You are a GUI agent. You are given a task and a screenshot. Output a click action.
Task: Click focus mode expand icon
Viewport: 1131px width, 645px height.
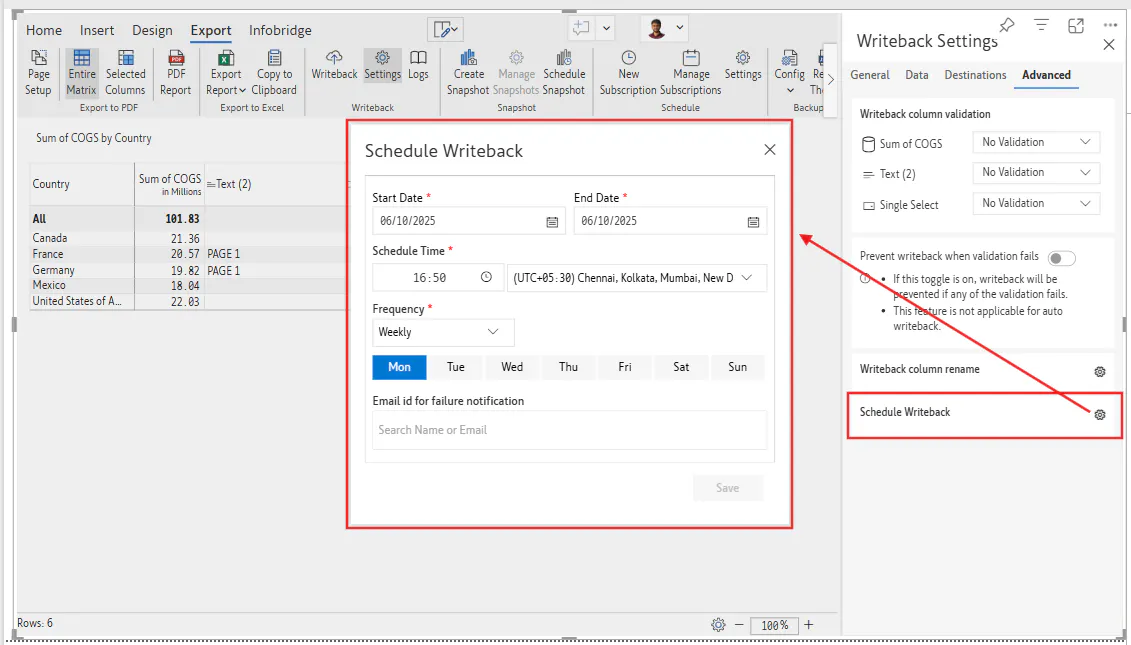(x=1075, y=25)
